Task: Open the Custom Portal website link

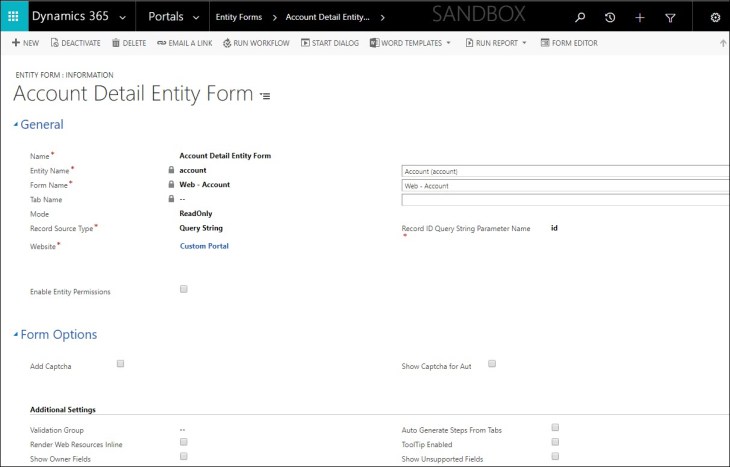Action: coord(204,246)
